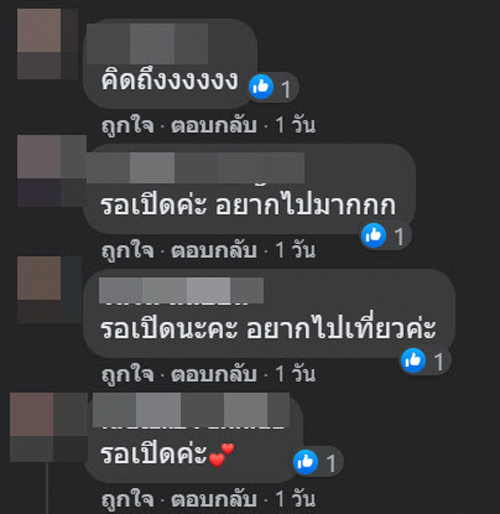
Task: Click ถูกใจ under อยากไปเที่ยวค่ะ comment
Action: (128, 374)
